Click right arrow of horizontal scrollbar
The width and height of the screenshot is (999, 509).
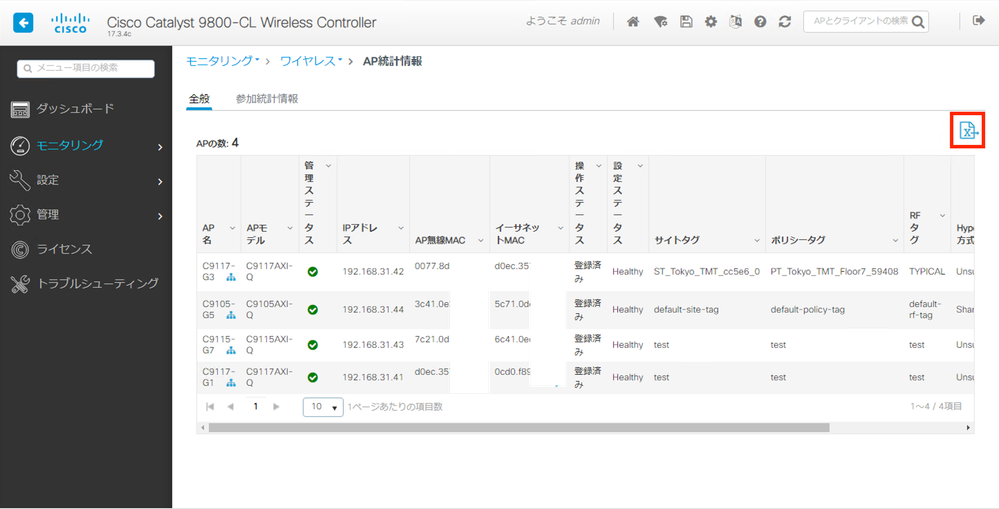[x=968, y=427]
